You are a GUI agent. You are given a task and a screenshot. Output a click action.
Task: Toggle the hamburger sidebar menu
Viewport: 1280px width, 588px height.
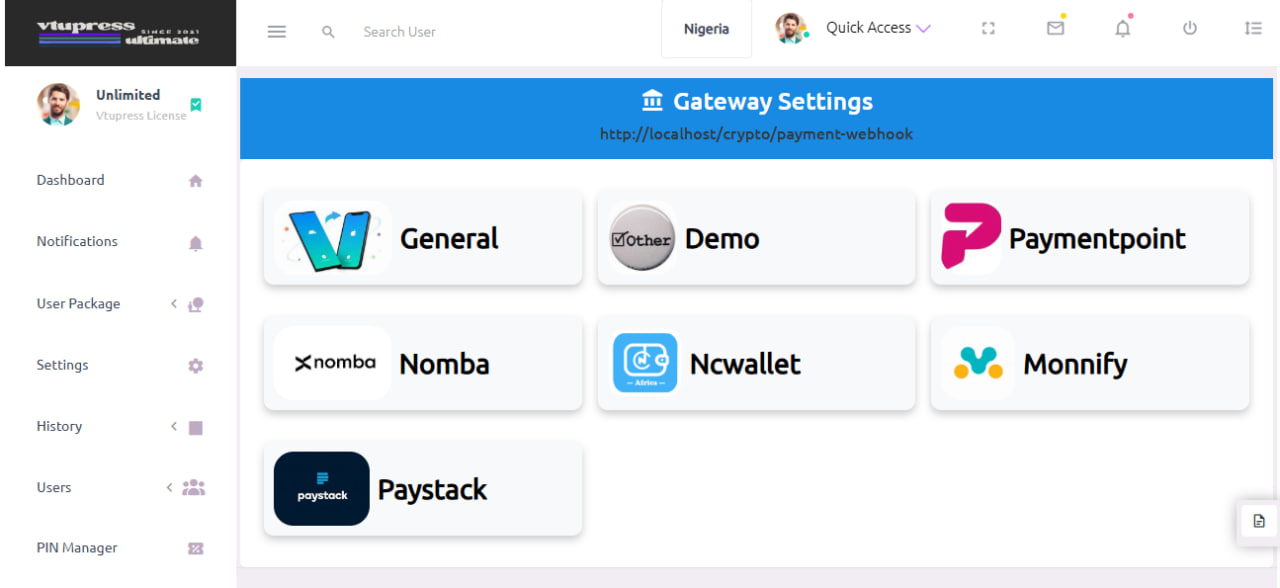[x=277, y=32]
